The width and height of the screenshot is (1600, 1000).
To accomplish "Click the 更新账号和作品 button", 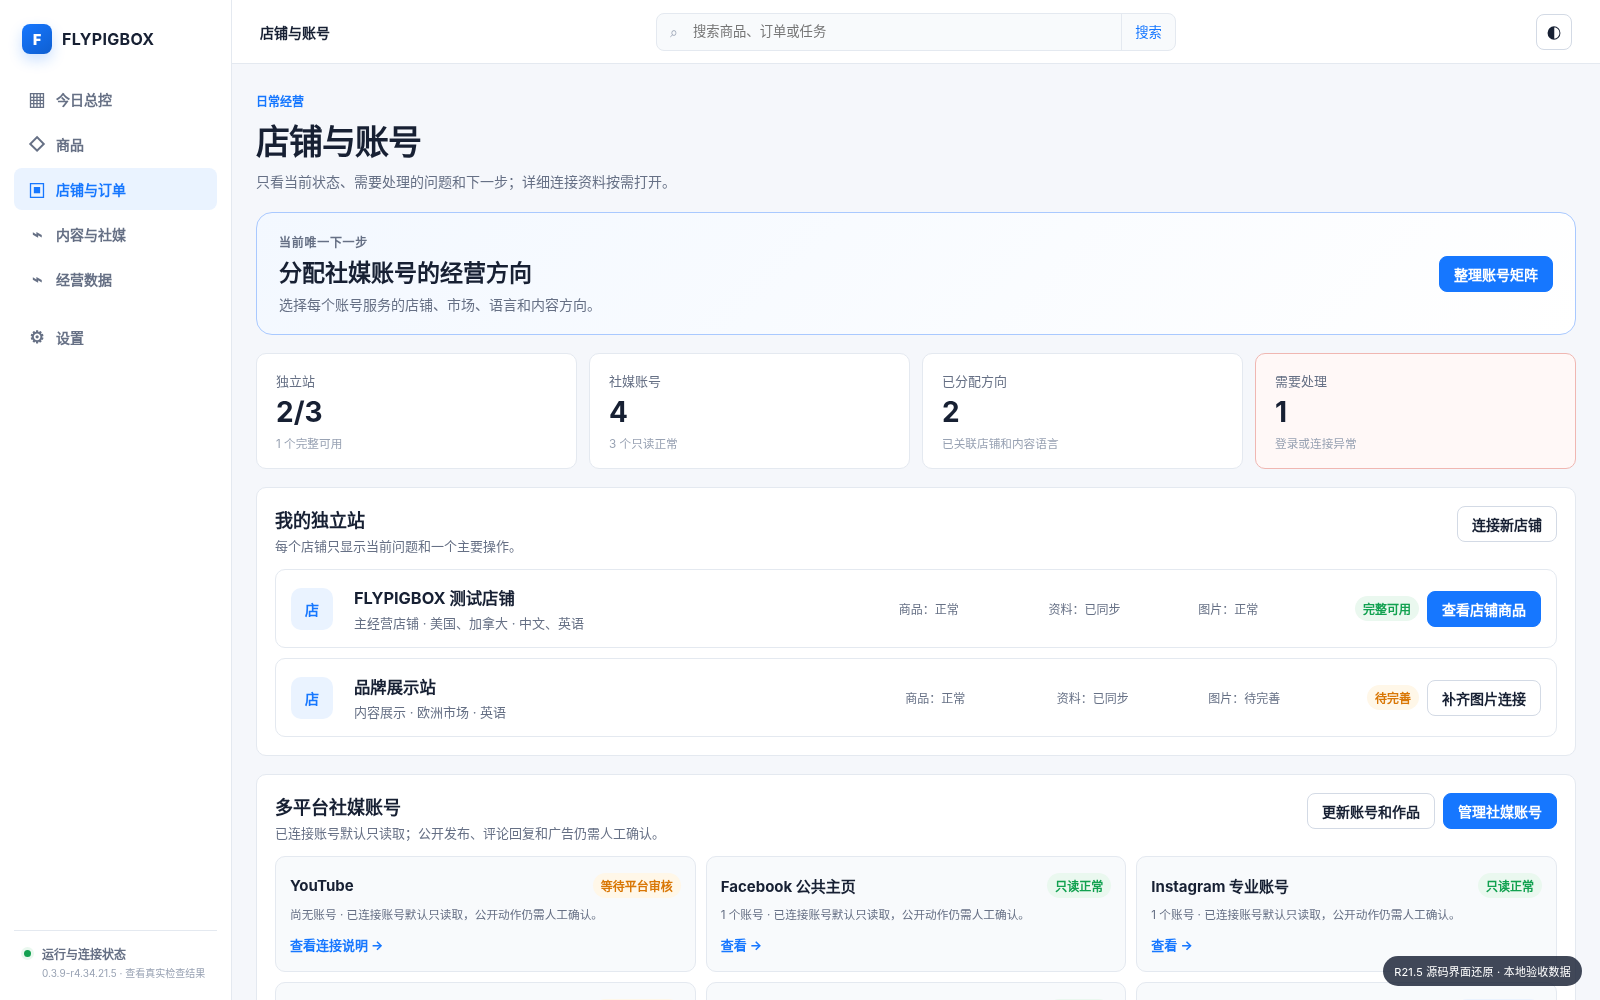I will (x=1371, y=811).
